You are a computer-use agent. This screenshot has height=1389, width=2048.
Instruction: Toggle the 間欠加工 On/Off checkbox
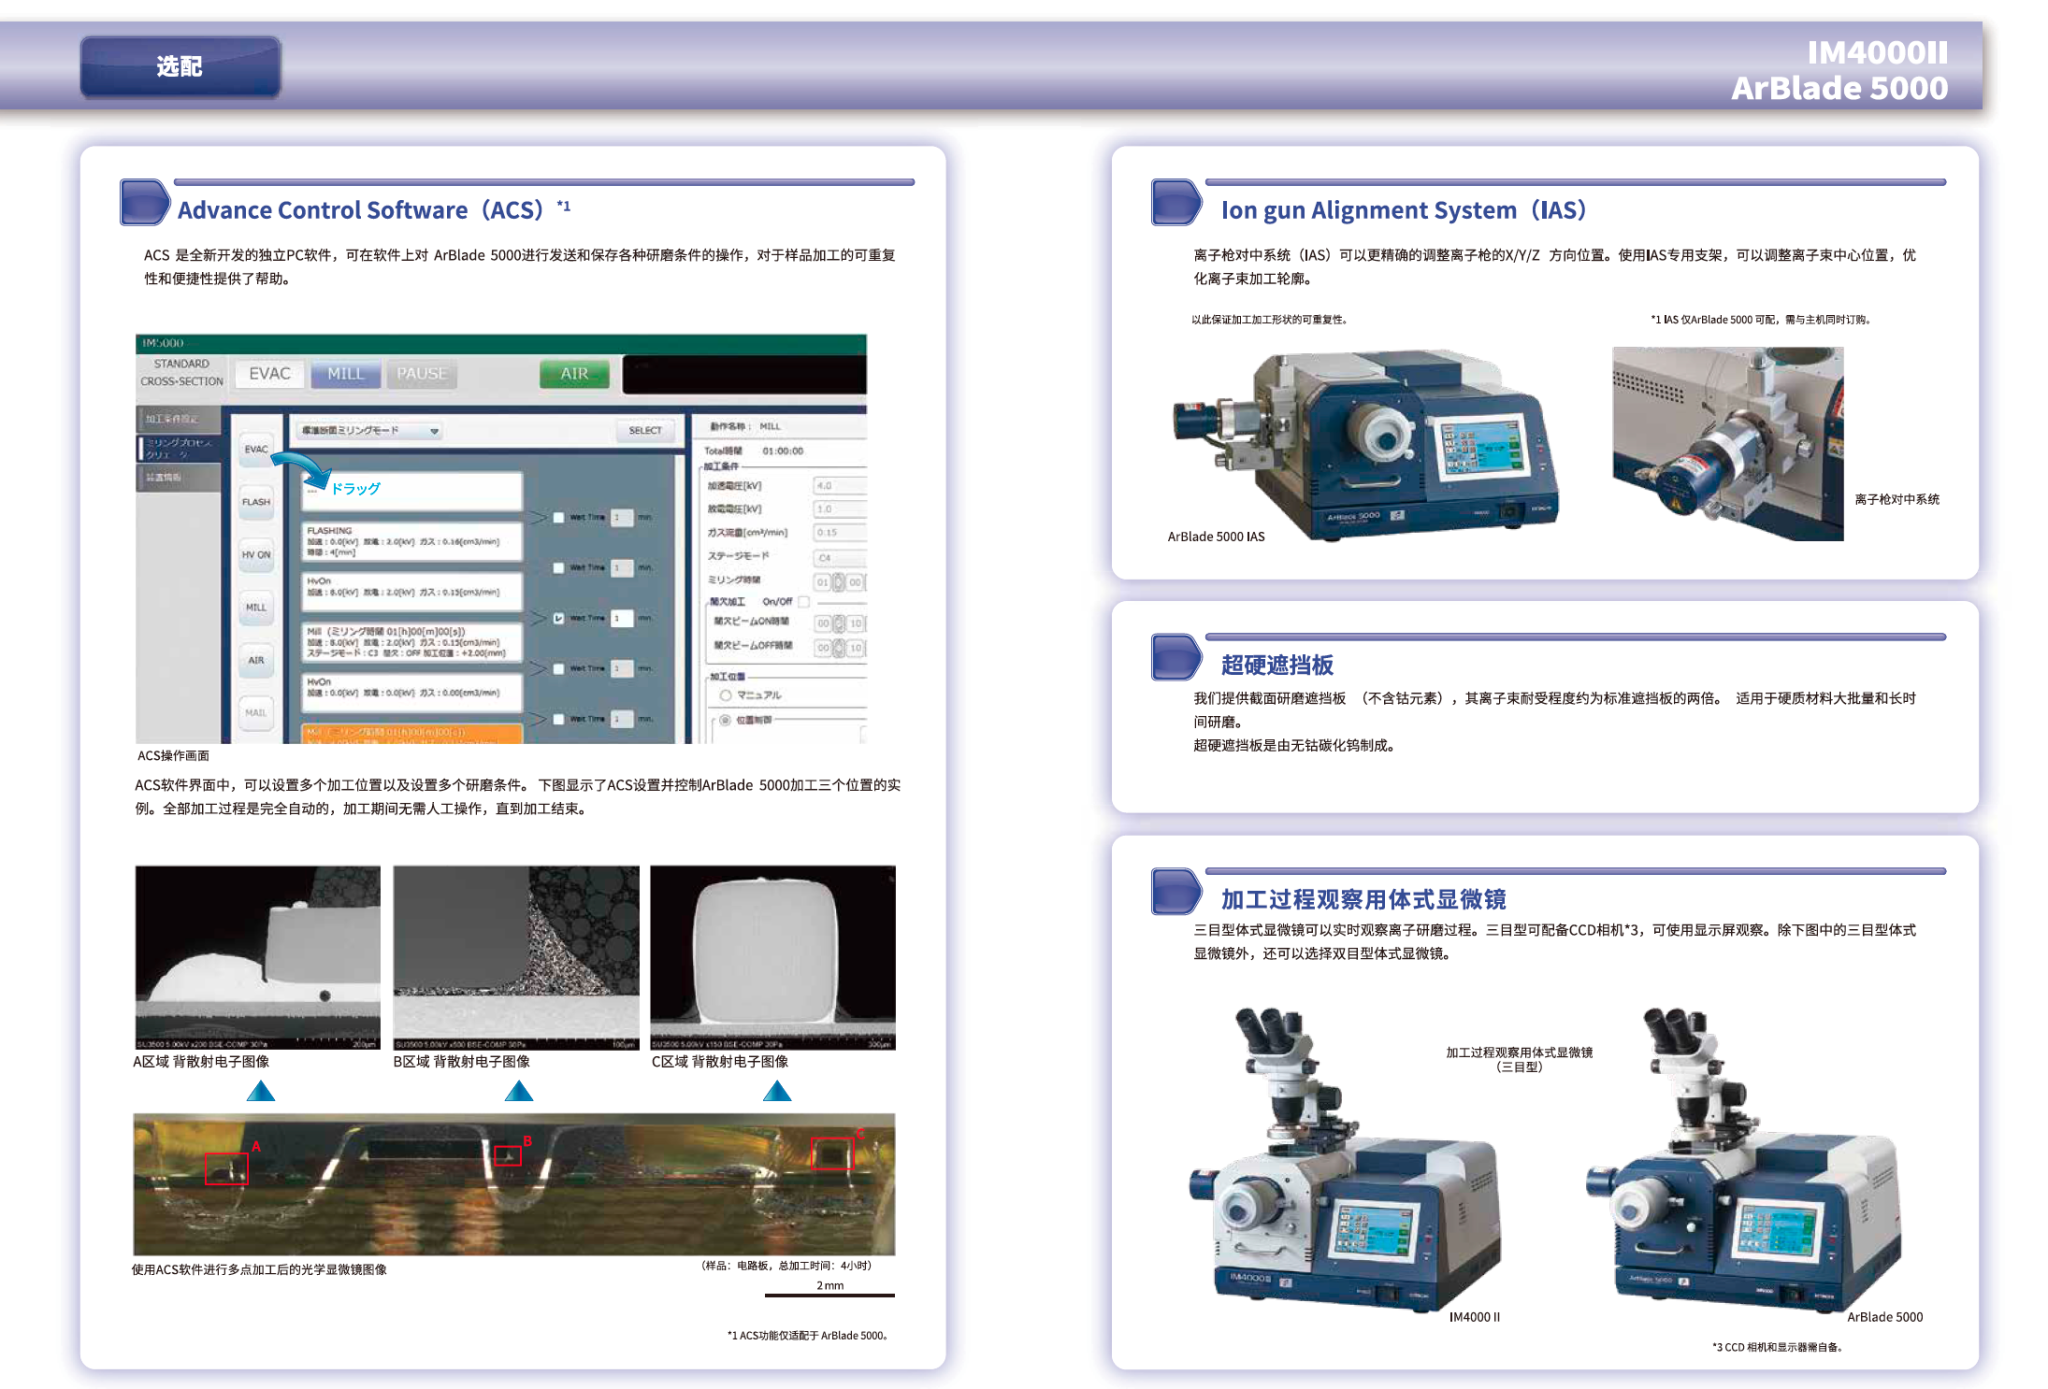(x=804, y=602)
